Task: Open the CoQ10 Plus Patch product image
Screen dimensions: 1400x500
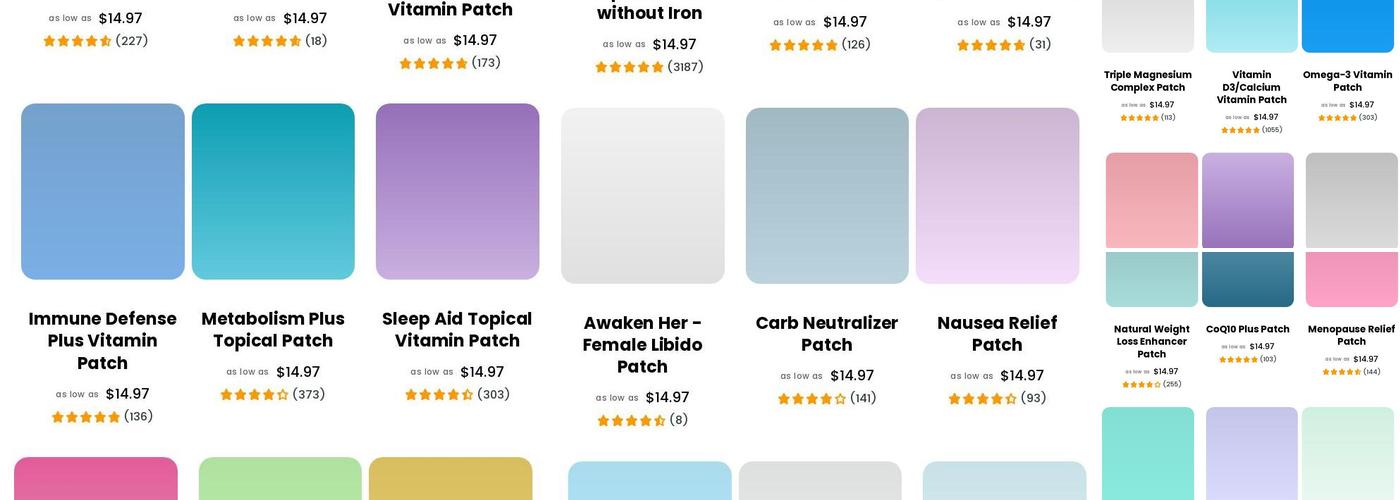Action: pyautogui.click(x=1248, y=229)
